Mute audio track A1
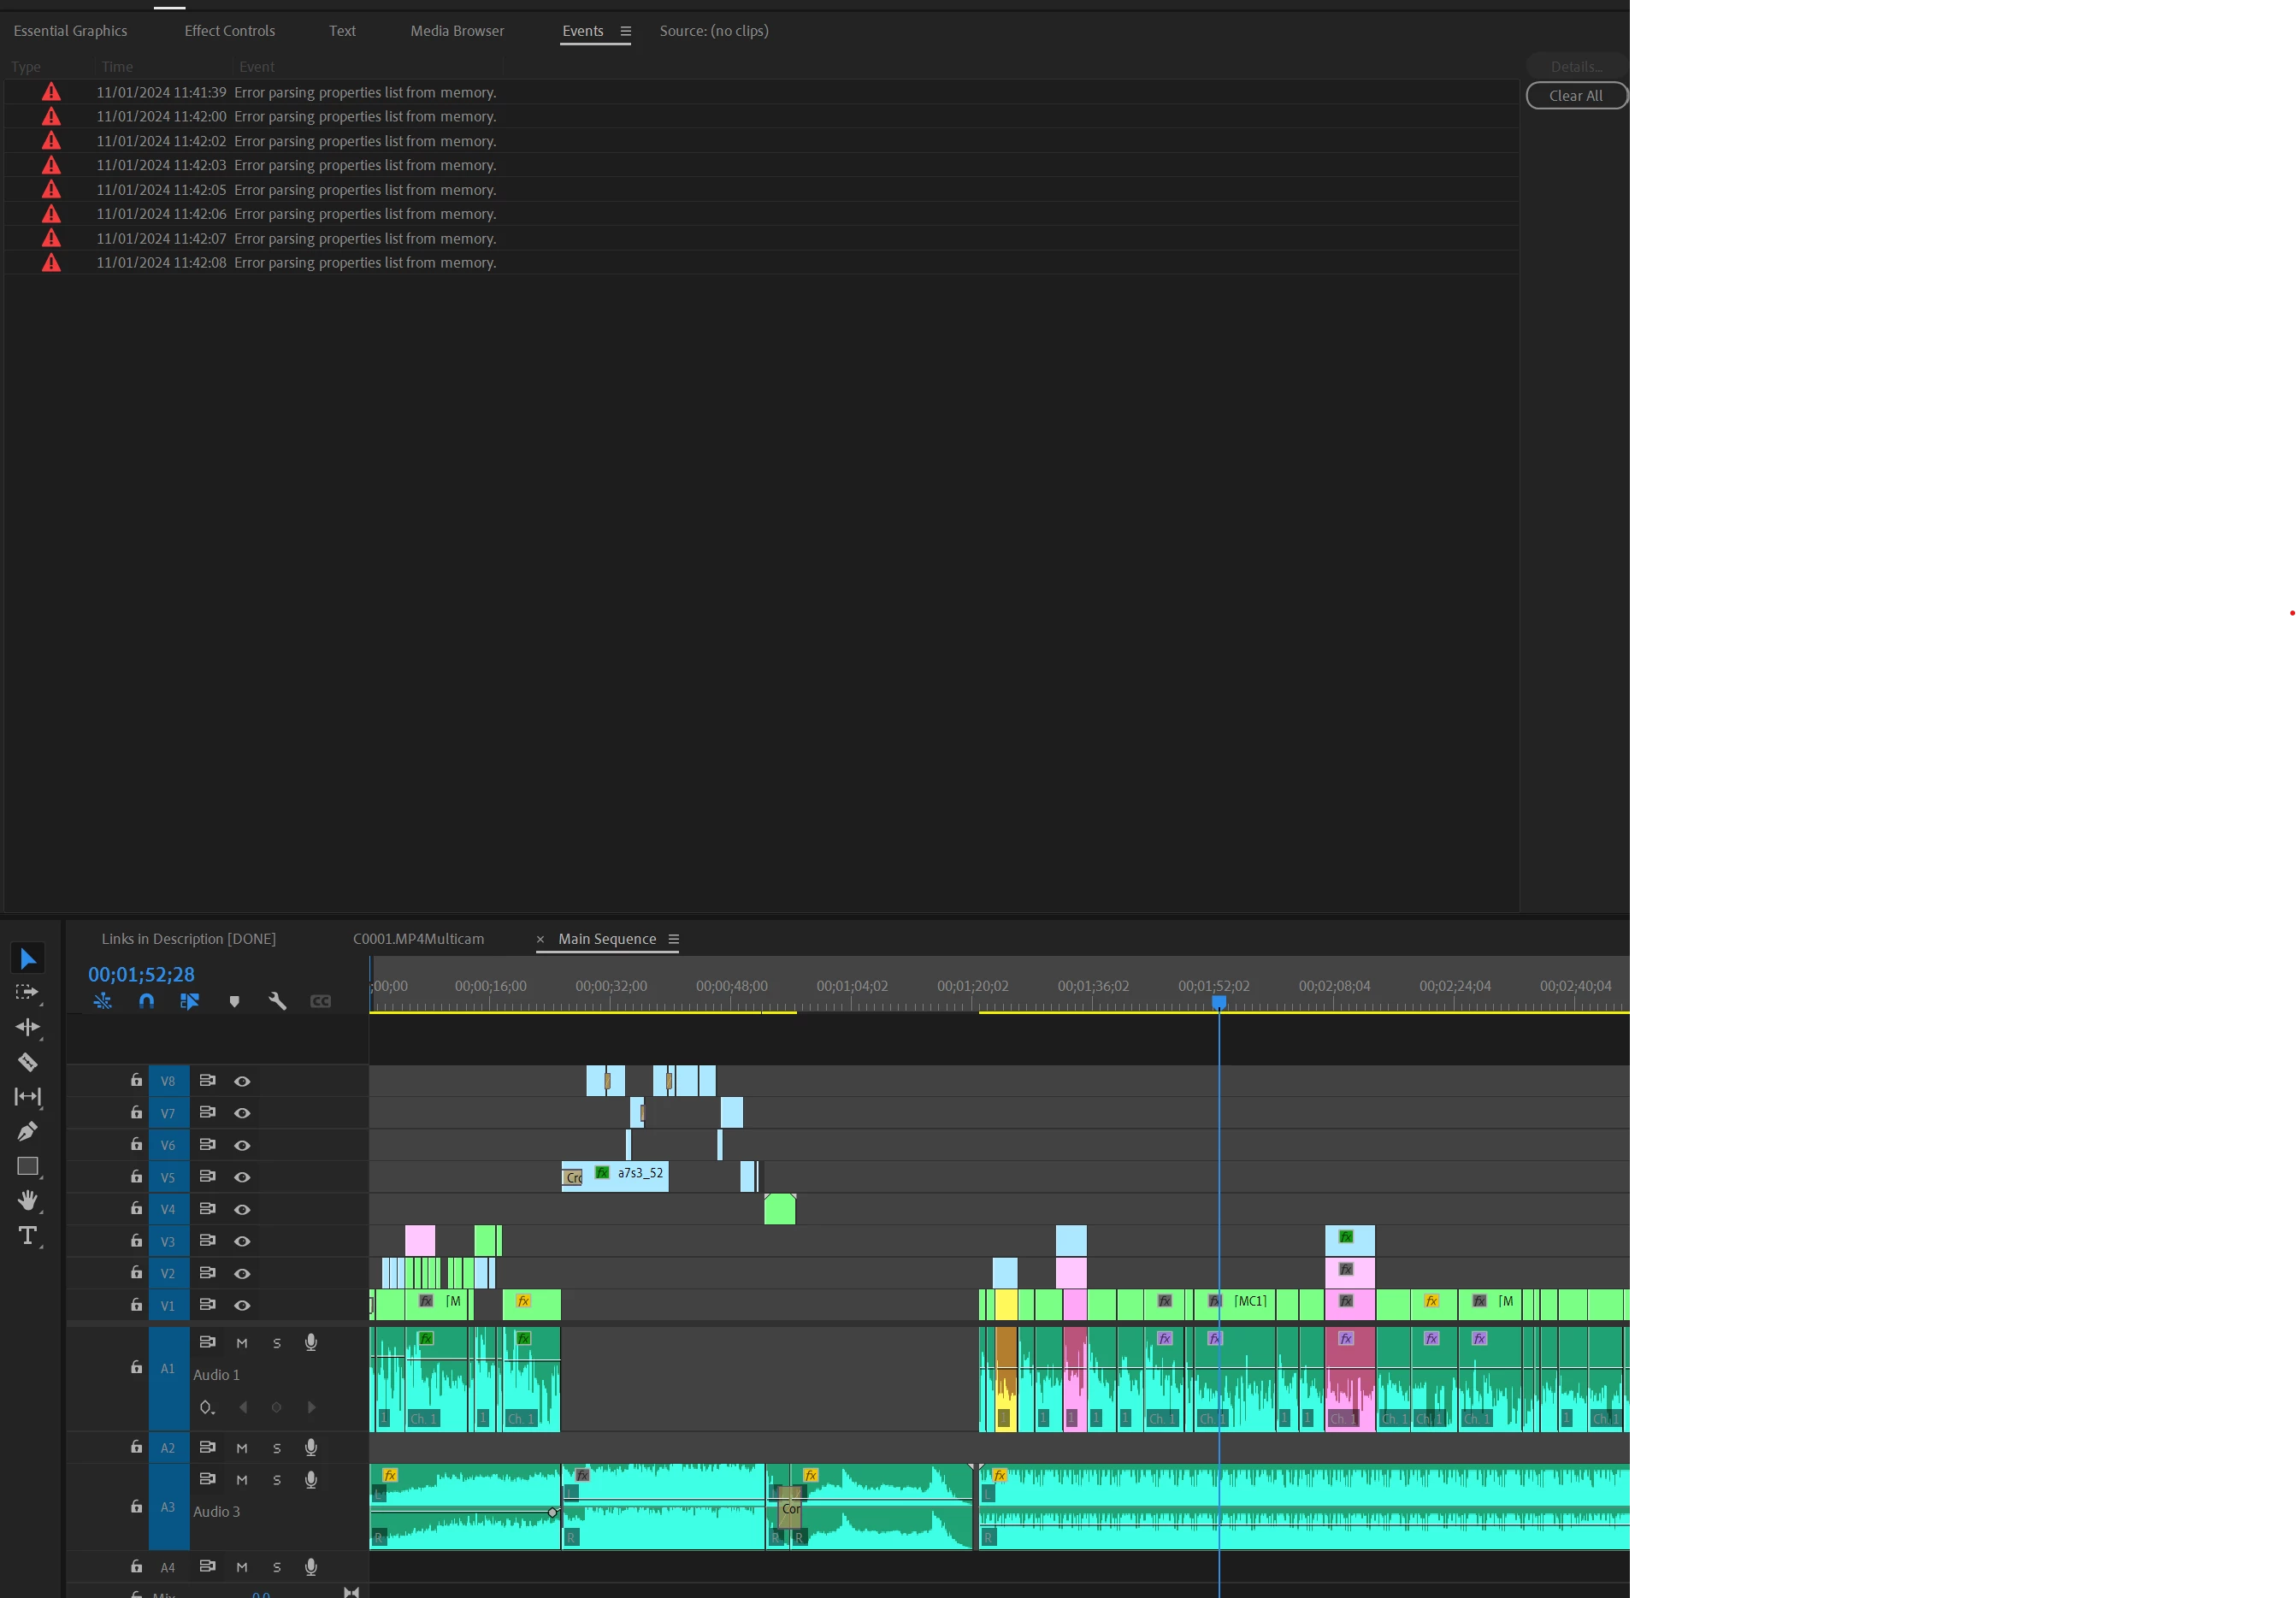 (x=242, y=1343)
